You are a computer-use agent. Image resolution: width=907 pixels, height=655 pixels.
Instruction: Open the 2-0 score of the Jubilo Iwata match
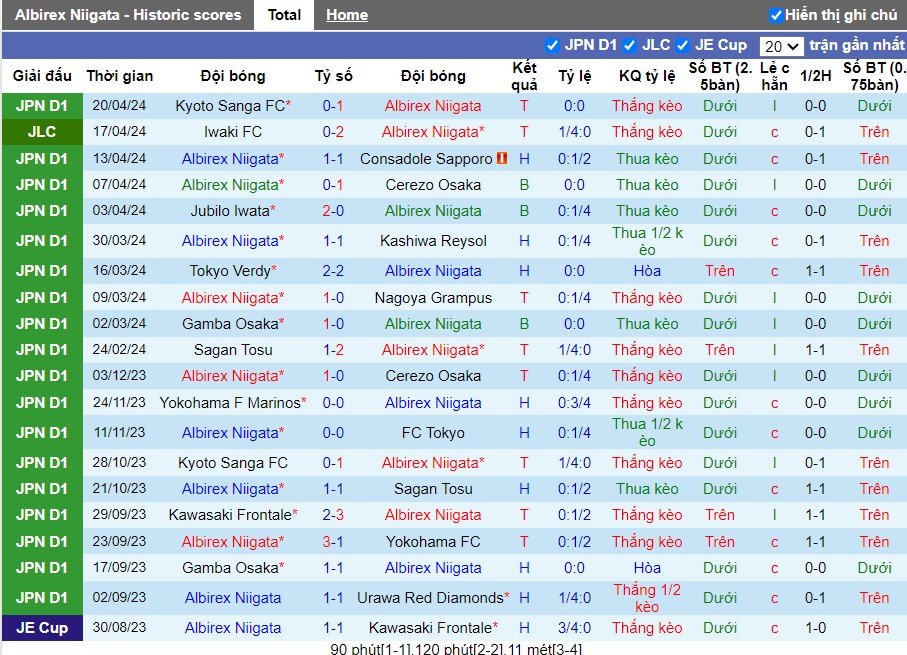[333, 211]
